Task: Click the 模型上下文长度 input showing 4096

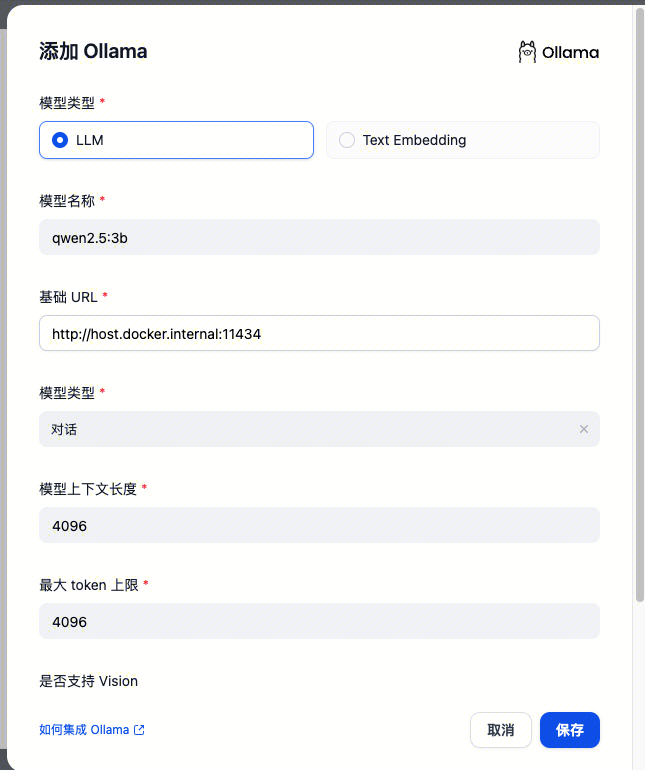Action: 319,525
